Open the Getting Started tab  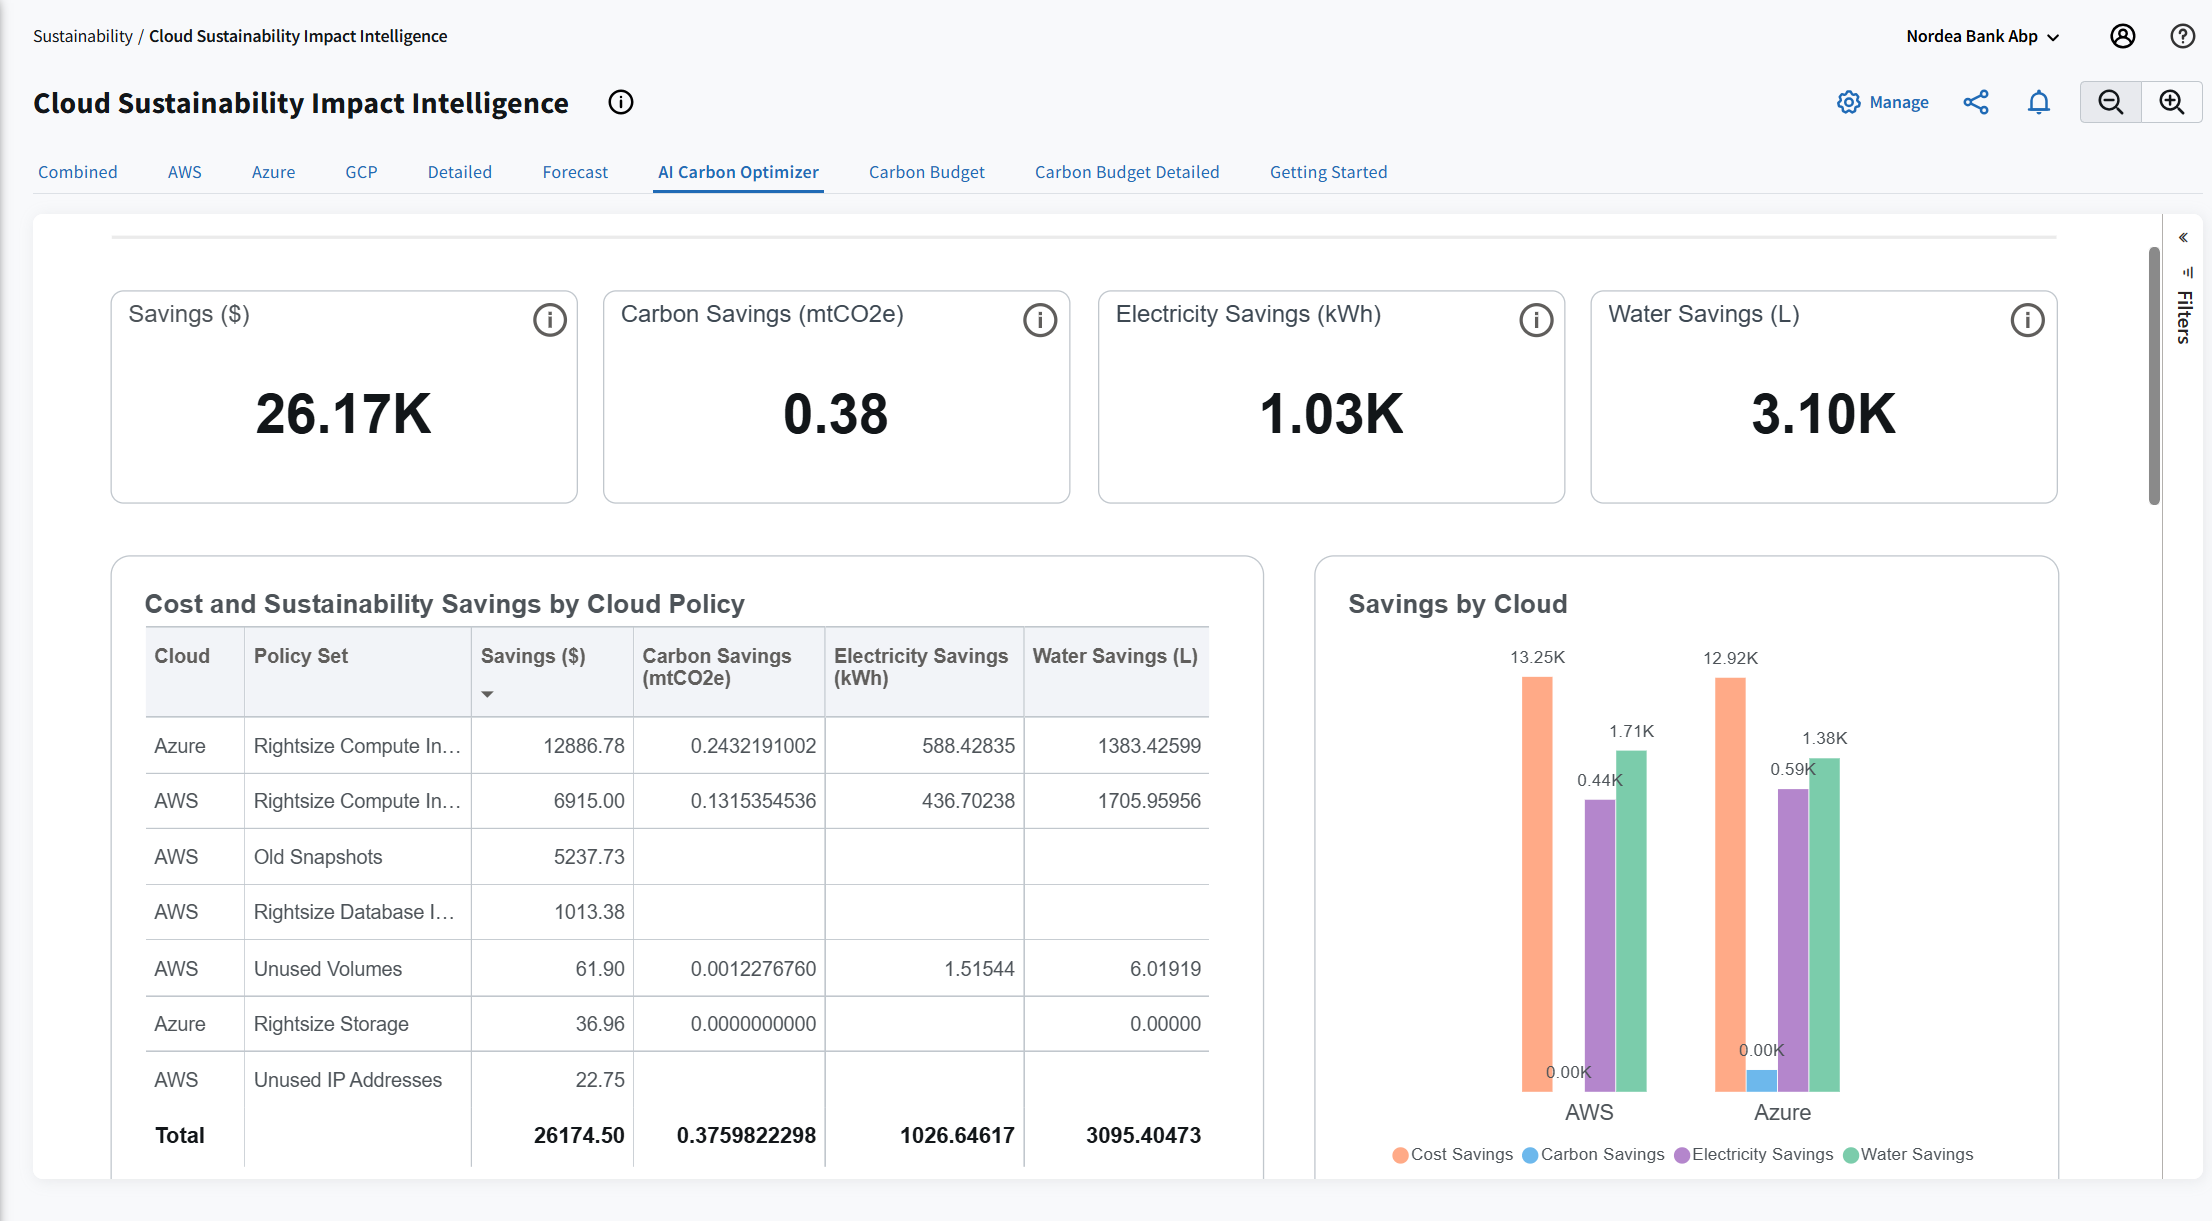click(1328, 172)
